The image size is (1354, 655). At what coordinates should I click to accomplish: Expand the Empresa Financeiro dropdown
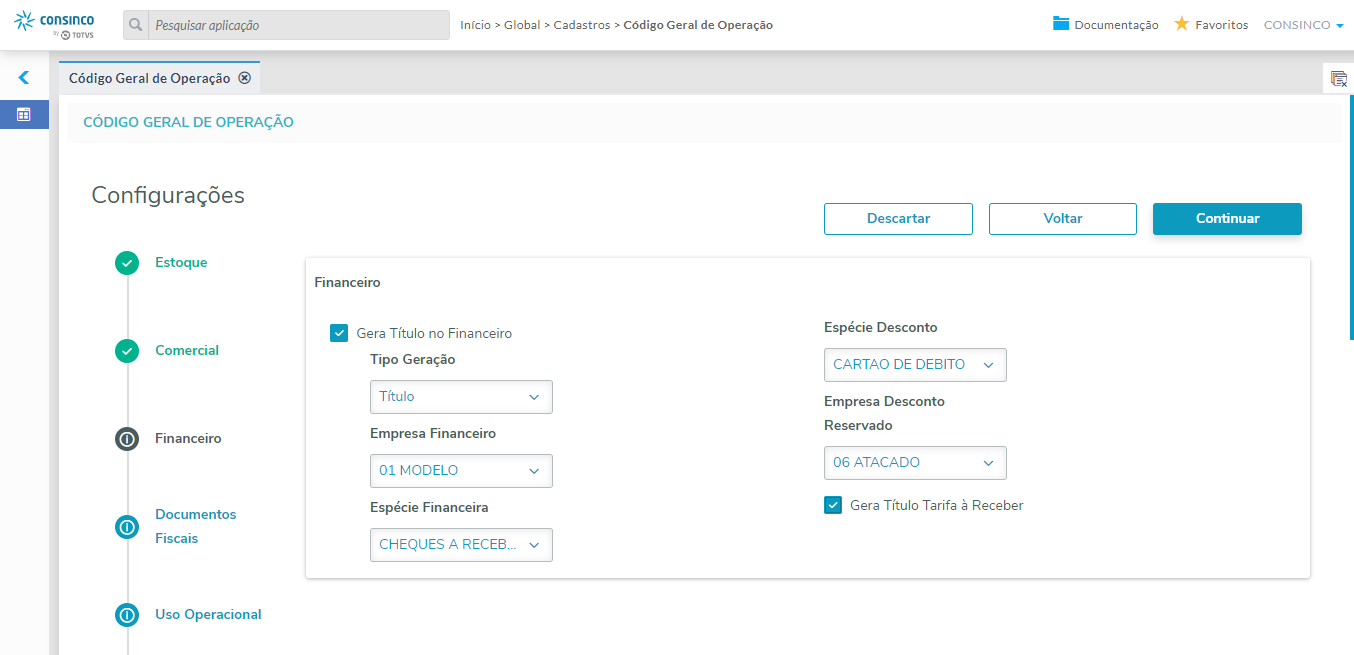461,471
